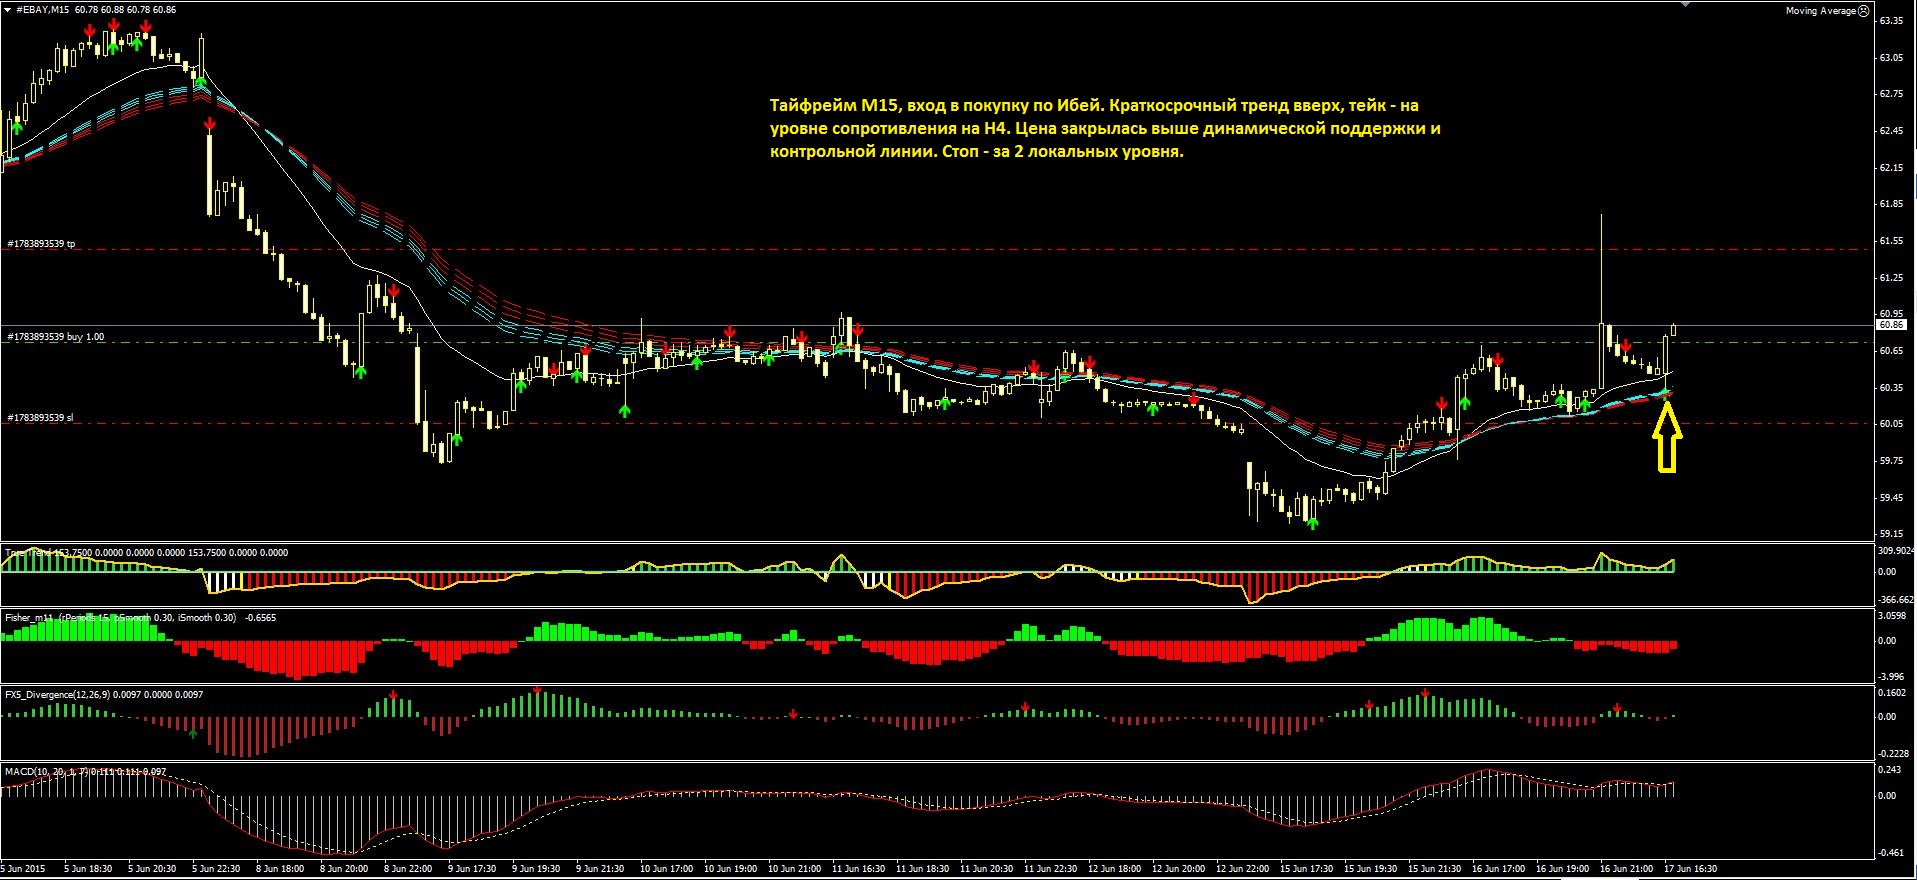Viewport: 1917px width, 880px height.
Task: Click the Moving Average expert label
Action: pyautogui.click(x=1821, y=11)
